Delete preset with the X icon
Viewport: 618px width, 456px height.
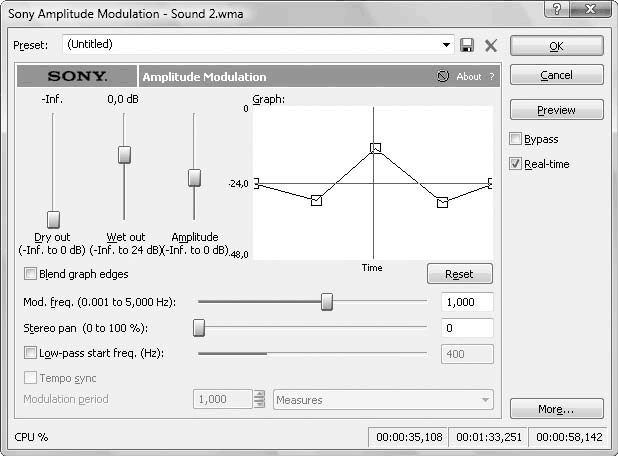click(x=491, y=45)
